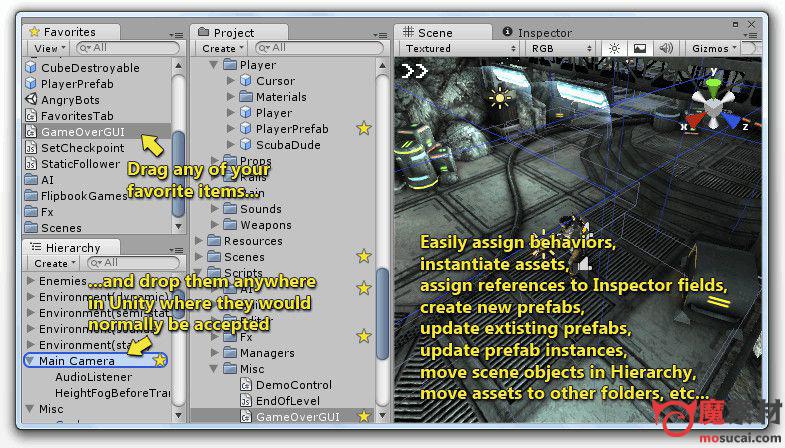Viewport: 785px width, 448px height.
Task: Click the Scenes folder icon in Favorites
Action: click(x=31, y=228)
